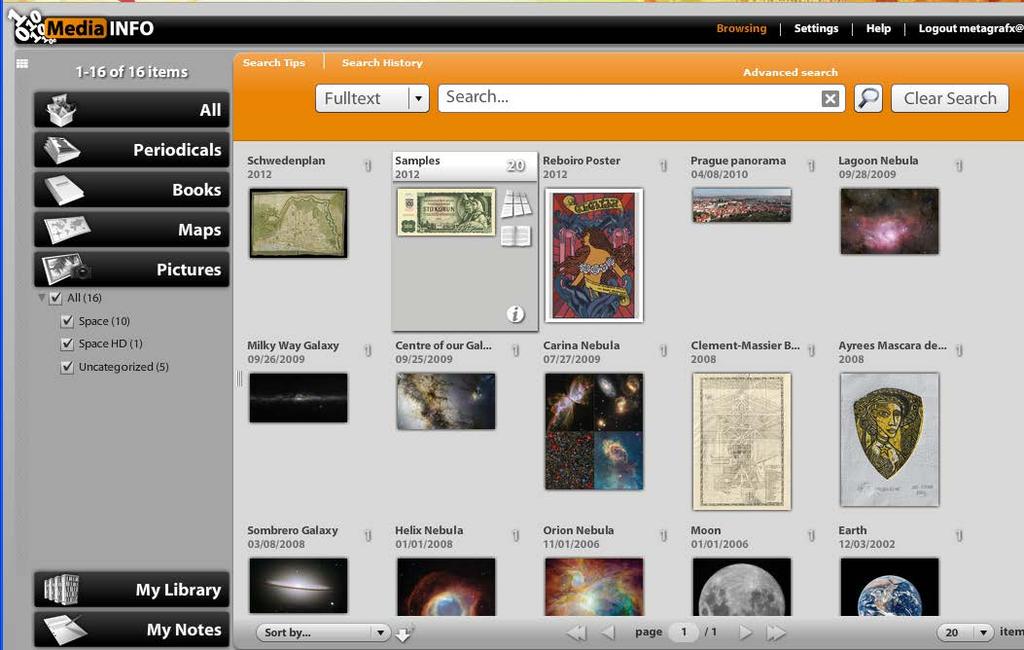The height and width of the screenshot is (650, 1024).
Task: Click the paperclip icon next to Reboiro Poster
Action: point(664,166)
